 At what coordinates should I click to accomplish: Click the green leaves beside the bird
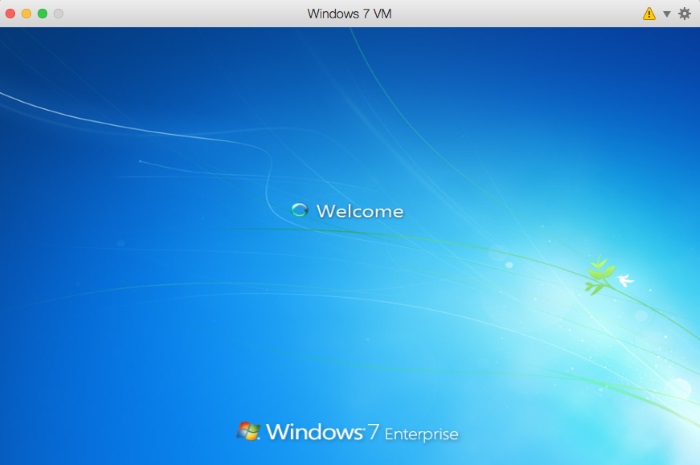599,276
